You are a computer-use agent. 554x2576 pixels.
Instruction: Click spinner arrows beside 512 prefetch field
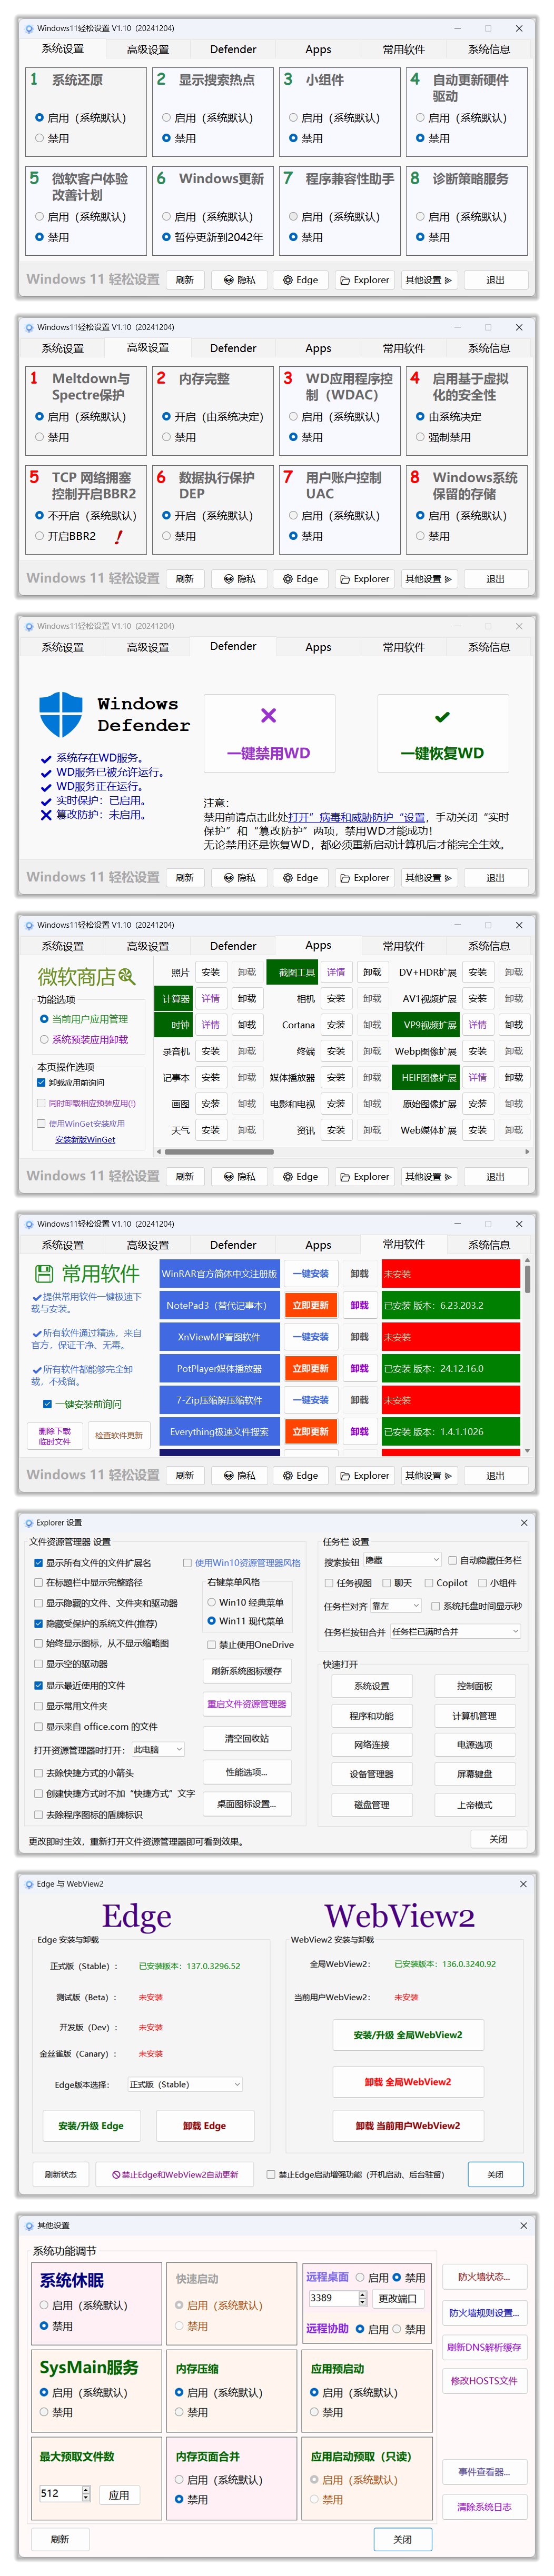86,2494
